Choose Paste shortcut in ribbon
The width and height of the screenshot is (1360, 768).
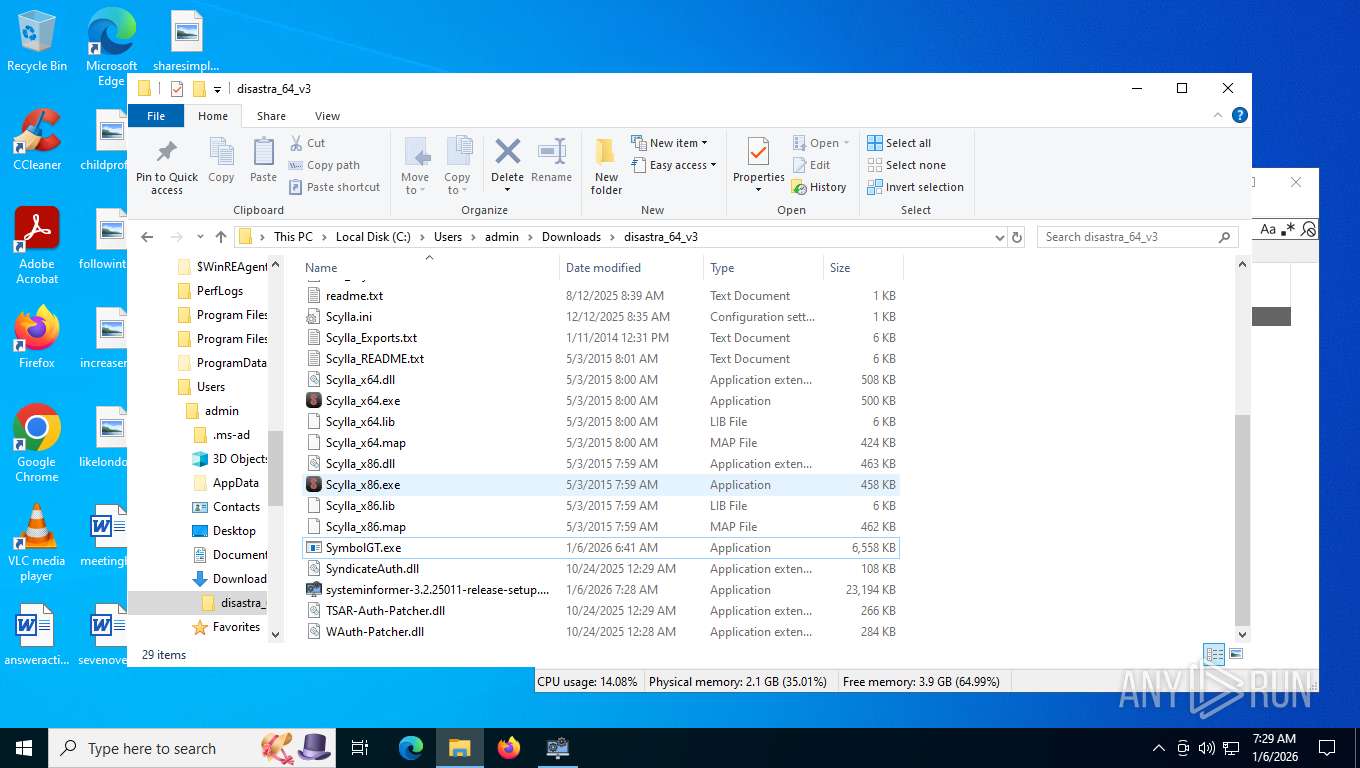pyautogui.click(x=334, y=187)
